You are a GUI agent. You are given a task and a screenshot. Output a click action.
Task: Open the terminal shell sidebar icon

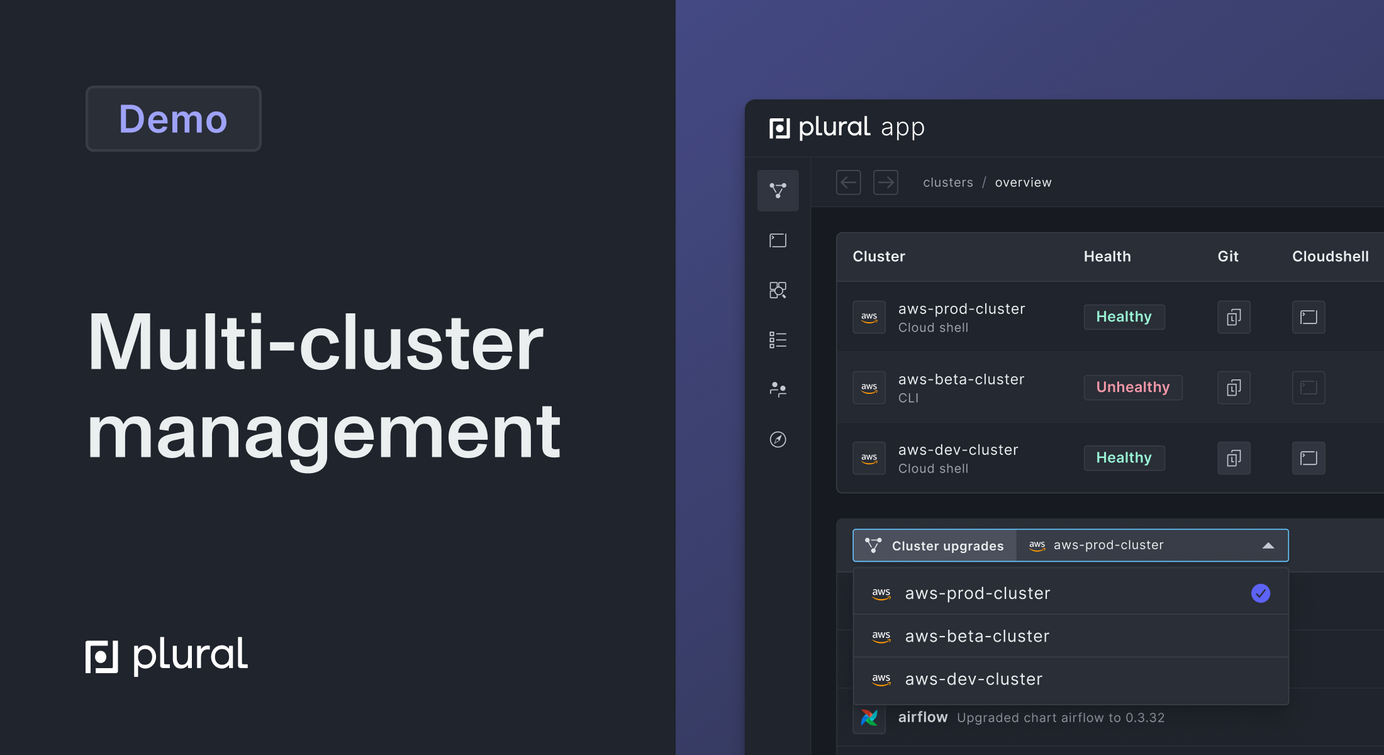[778, 240]
